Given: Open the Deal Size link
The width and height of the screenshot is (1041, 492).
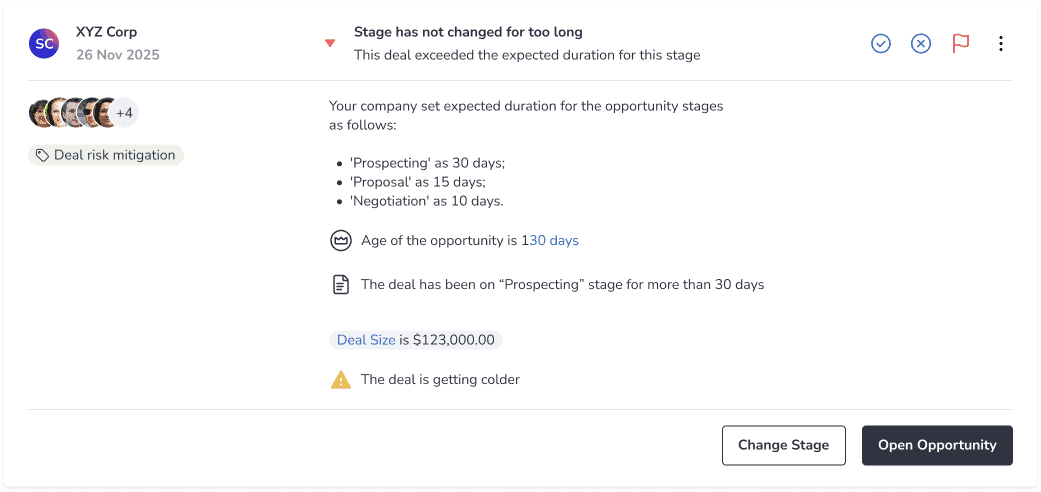Looking at the screenshot, I should tap(366, 340).
